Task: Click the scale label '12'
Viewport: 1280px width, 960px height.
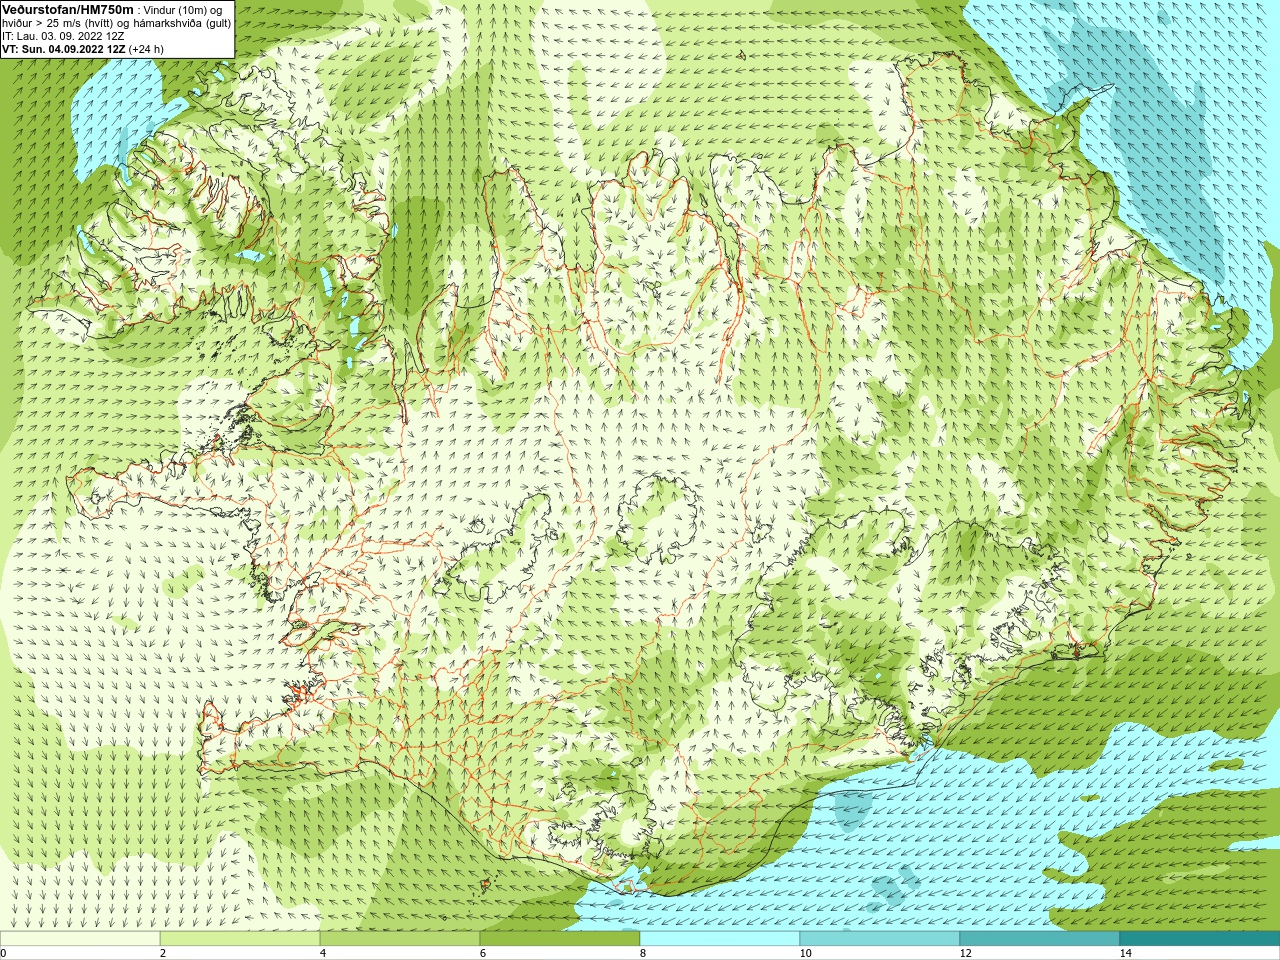Action: pyautogui.click(x=965, y=953)
